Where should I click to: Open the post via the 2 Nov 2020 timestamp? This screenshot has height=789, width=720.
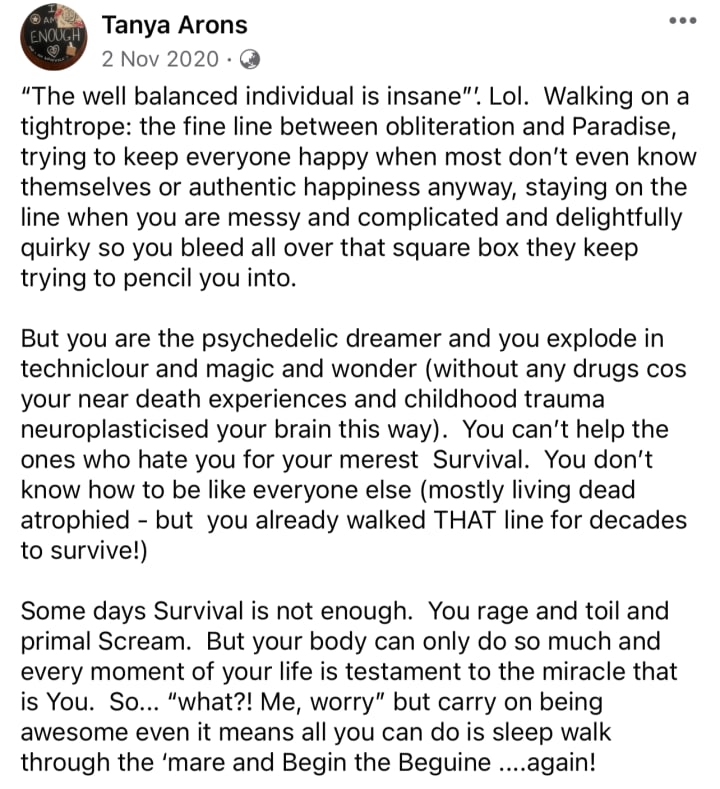pyautogui.click(x=160, y=59)
